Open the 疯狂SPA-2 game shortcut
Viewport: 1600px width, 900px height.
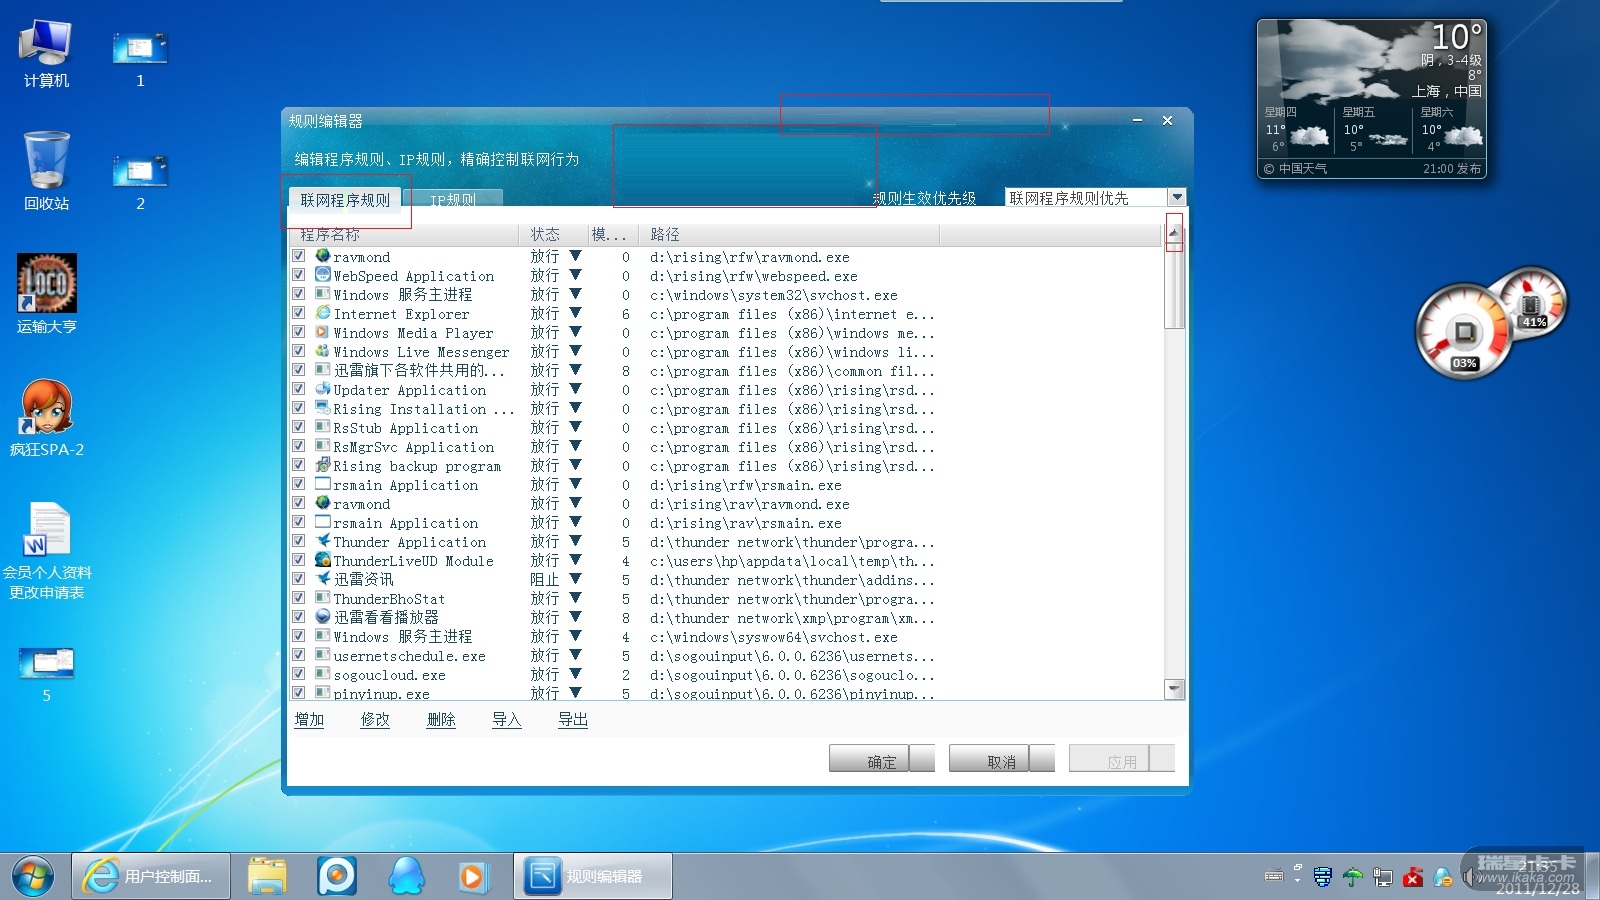pyautogui.click(x=46, y=408)
